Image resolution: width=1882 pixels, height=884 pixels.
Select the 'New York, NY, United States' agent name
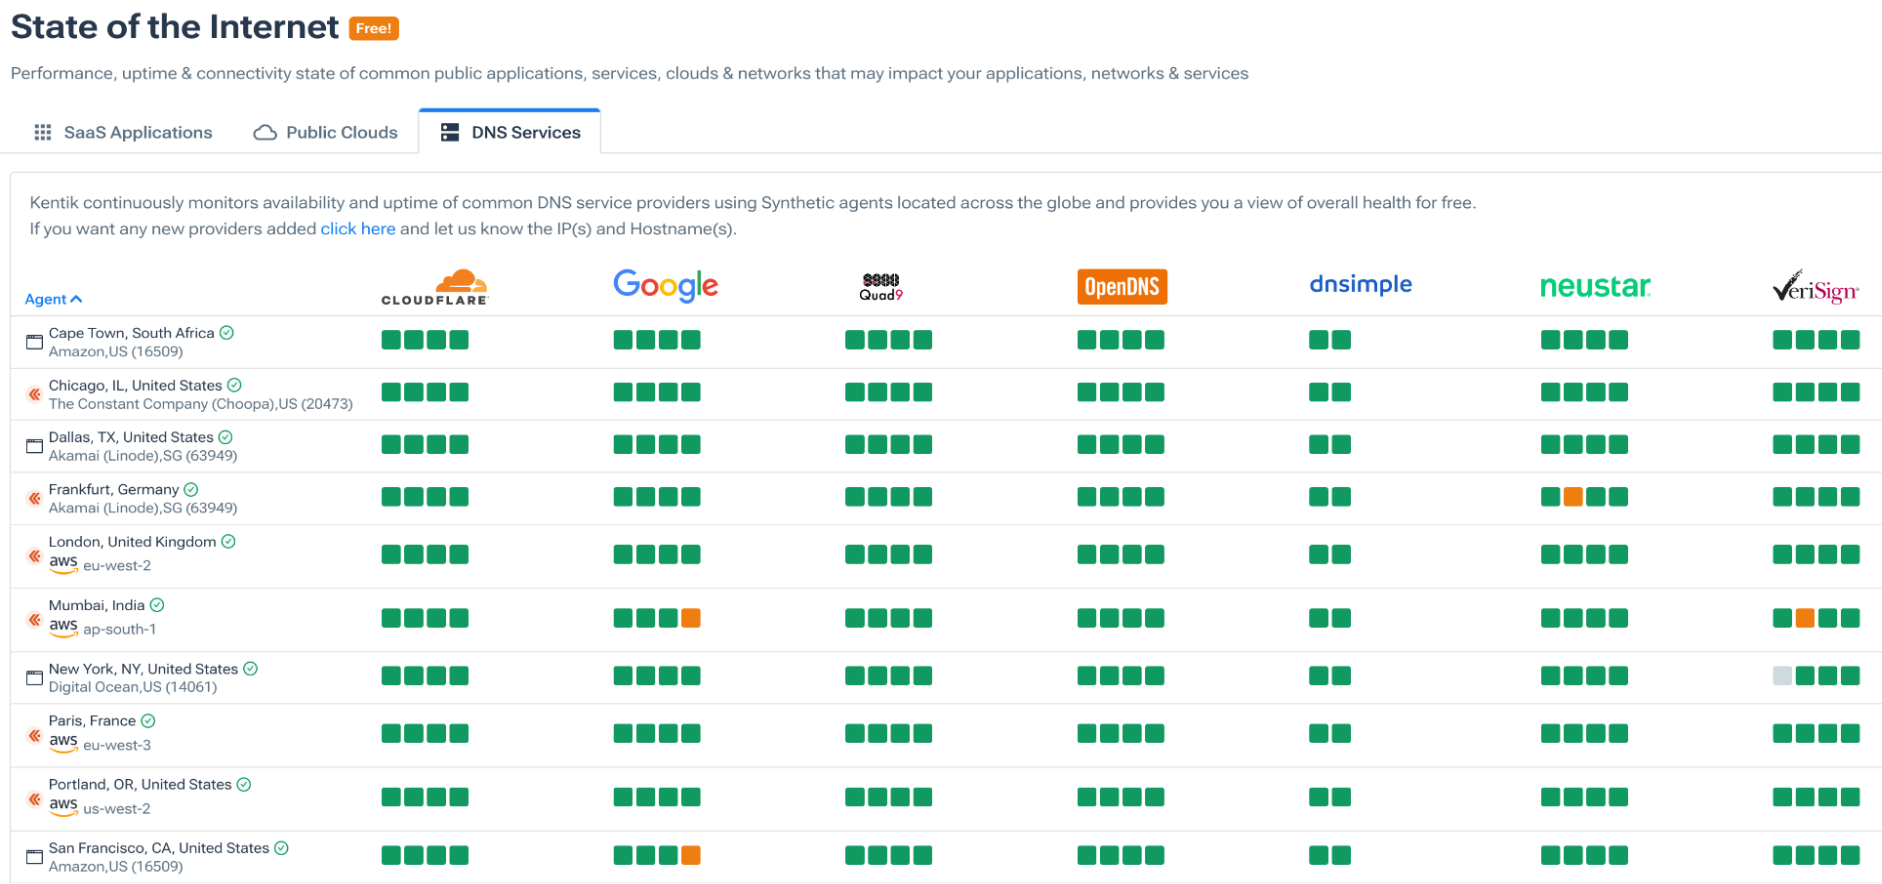(143, 669)
